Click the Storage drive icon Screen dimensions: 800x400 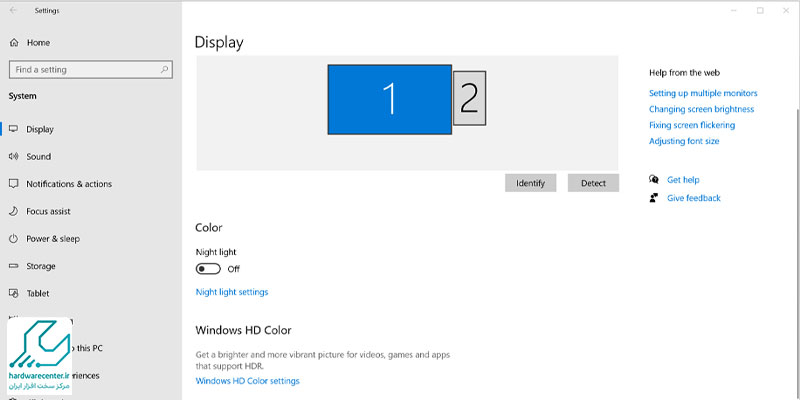pyautogui.click(x=14, y=266)
